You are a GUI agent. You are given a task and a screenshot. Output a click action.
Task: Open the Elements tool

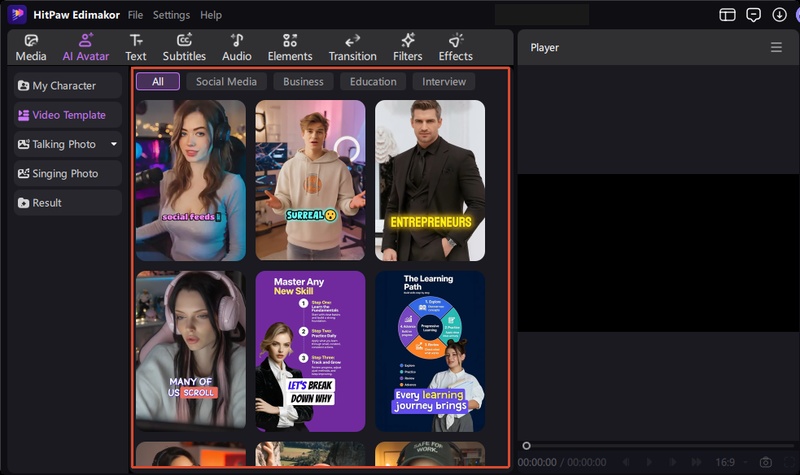(290, 47)
